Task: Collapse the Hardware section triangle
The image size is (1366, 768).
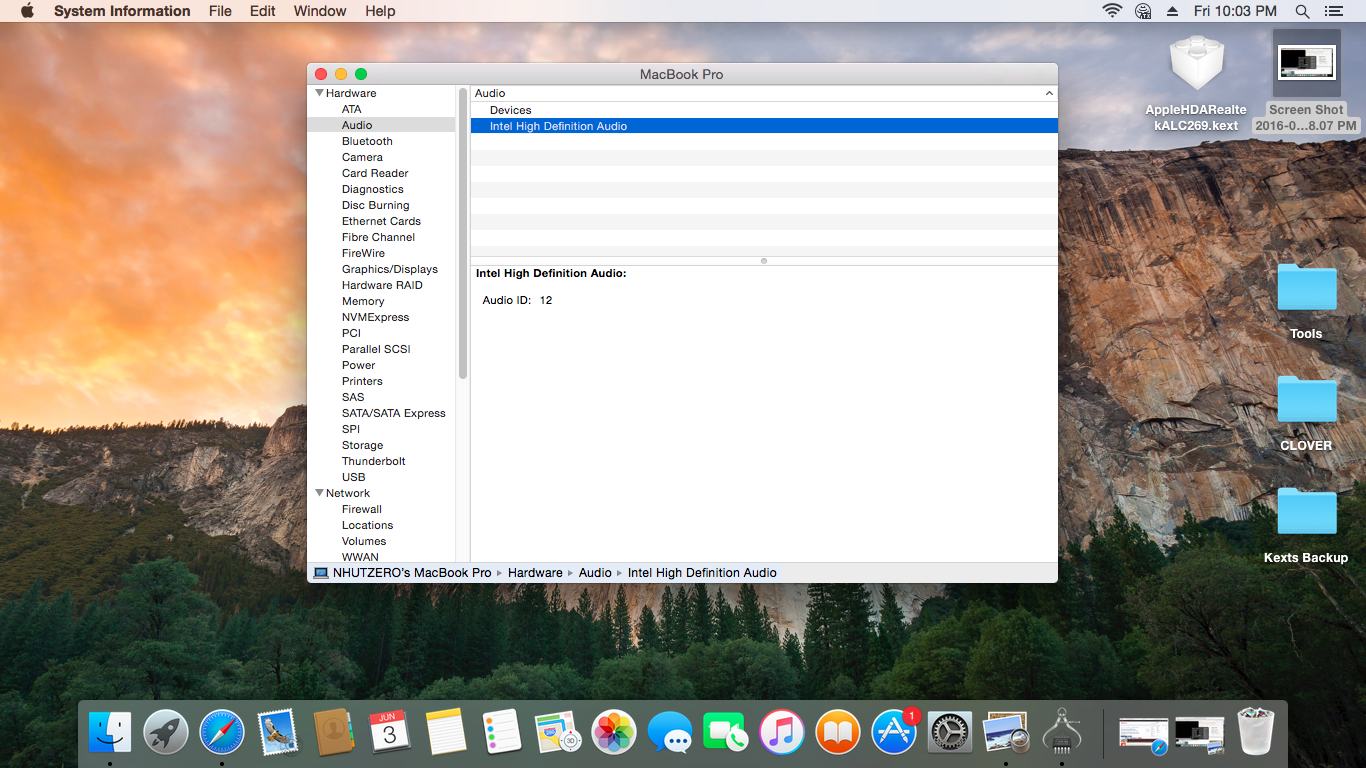Action: pos(319,93)
